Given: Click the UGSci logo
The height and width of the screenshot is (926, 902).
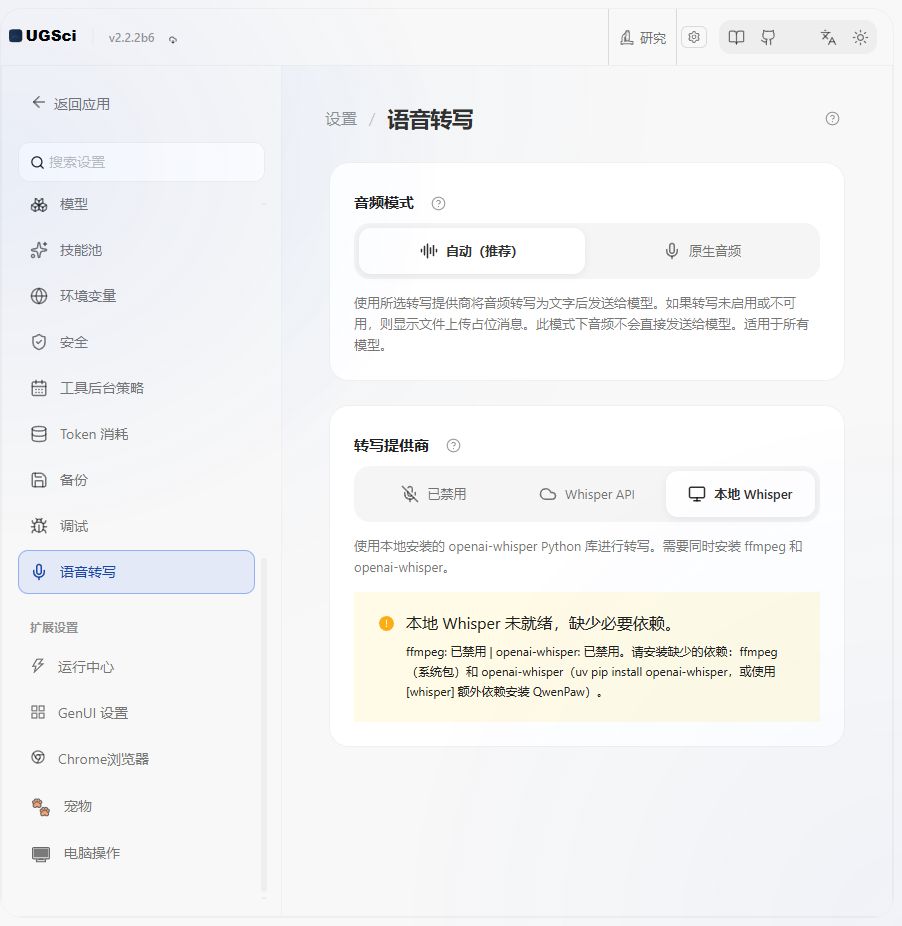Looking at the screenshot, I should click(43, 36).
